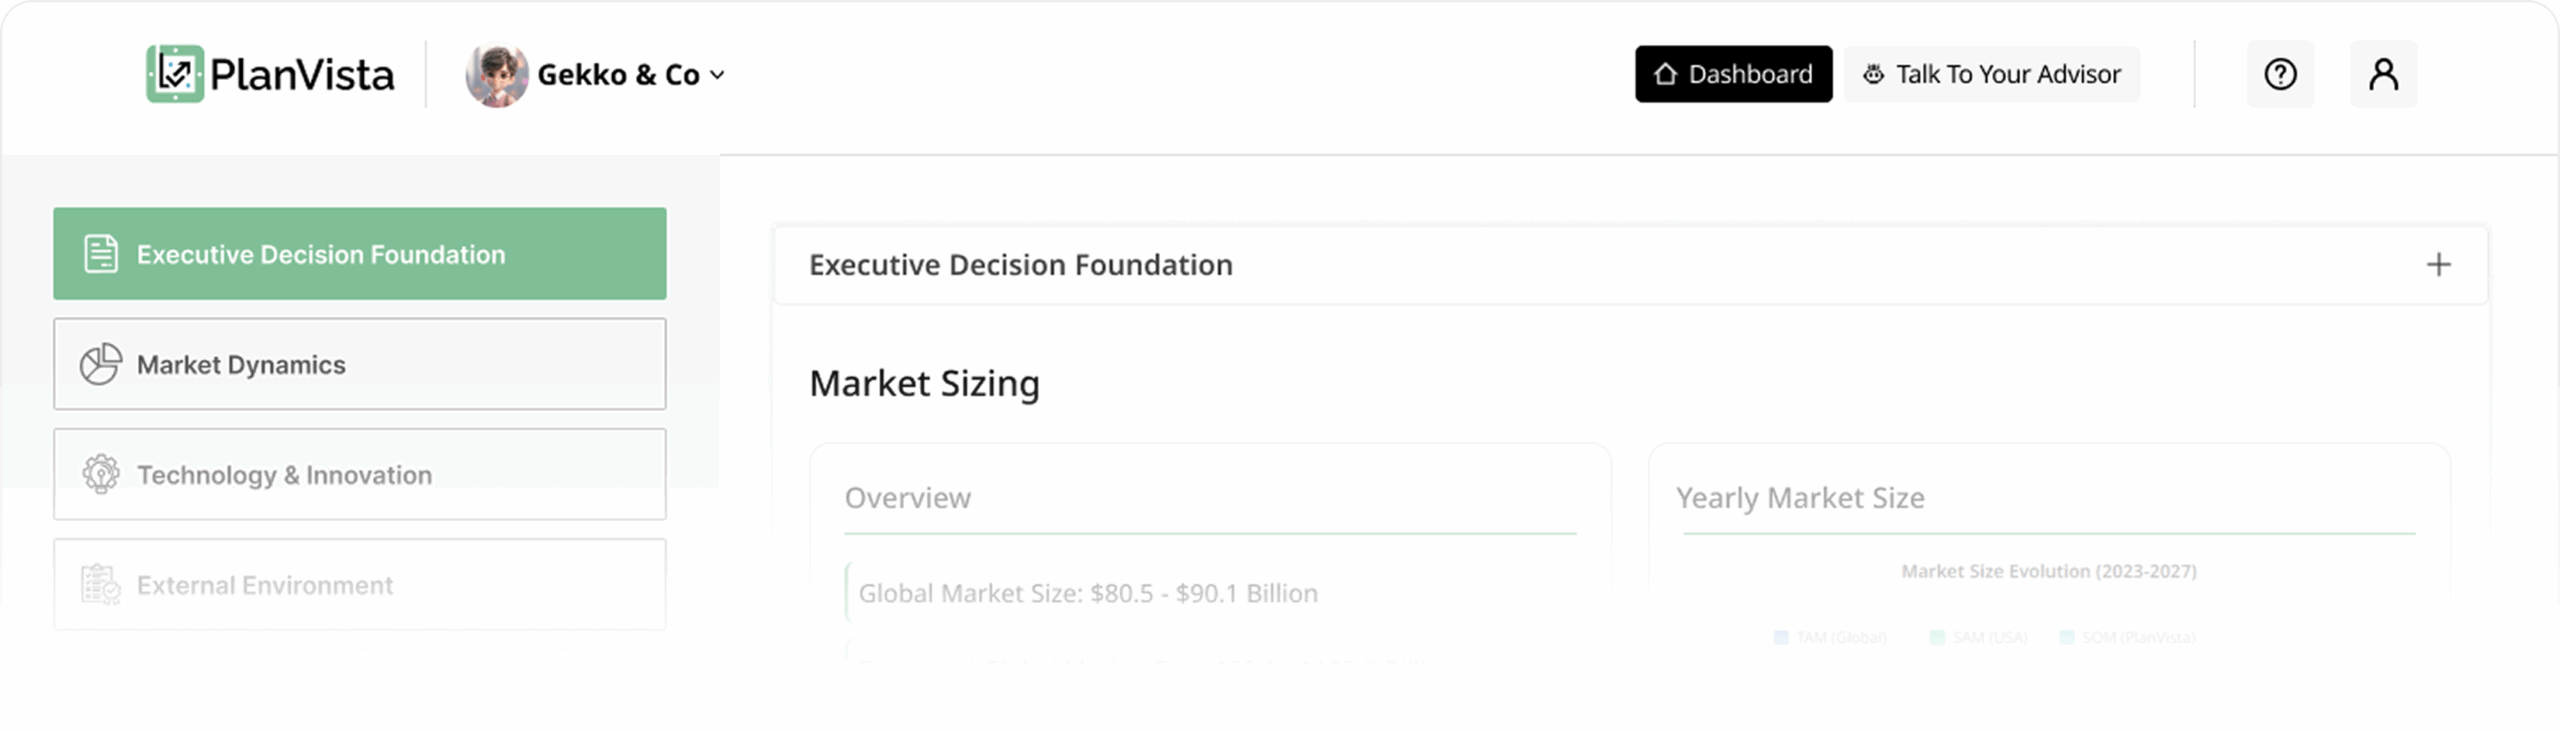
Task: Click the Technology & Innovation gear icon
Action: coord(101,474)
